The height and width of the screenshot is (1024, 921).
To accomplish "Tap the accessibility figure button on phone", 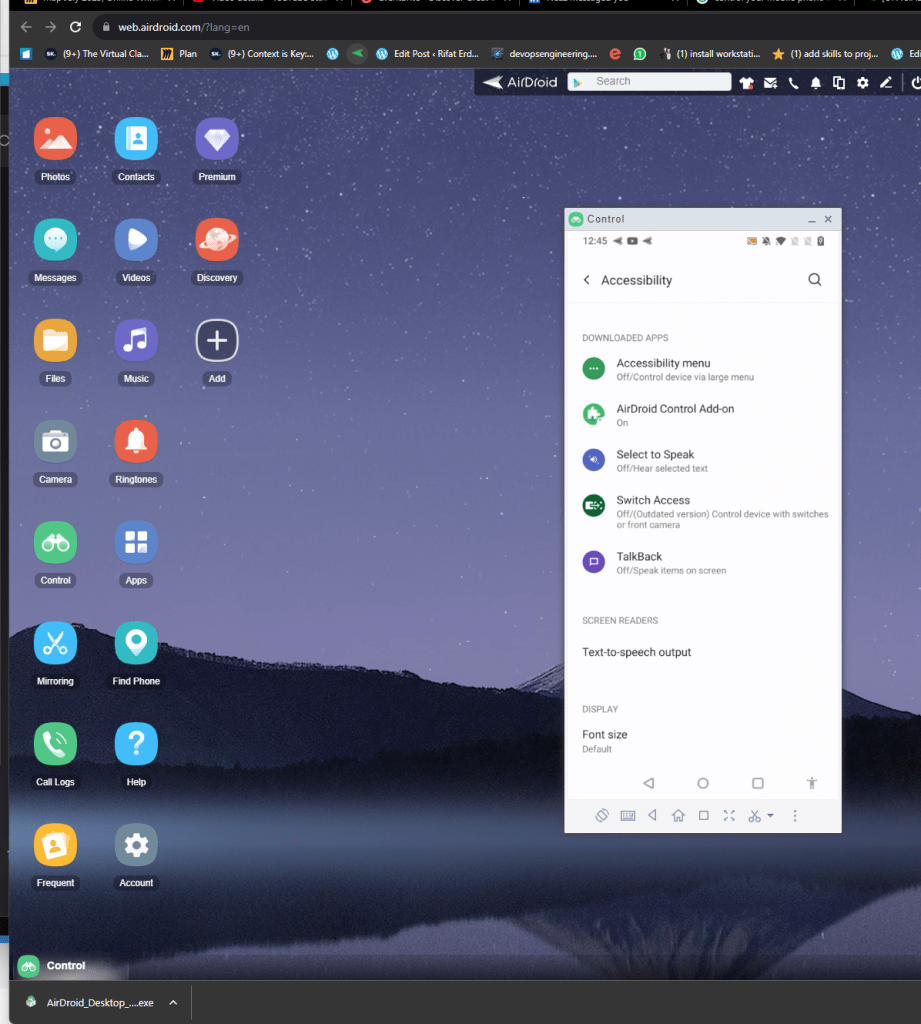I will point(812,783).
